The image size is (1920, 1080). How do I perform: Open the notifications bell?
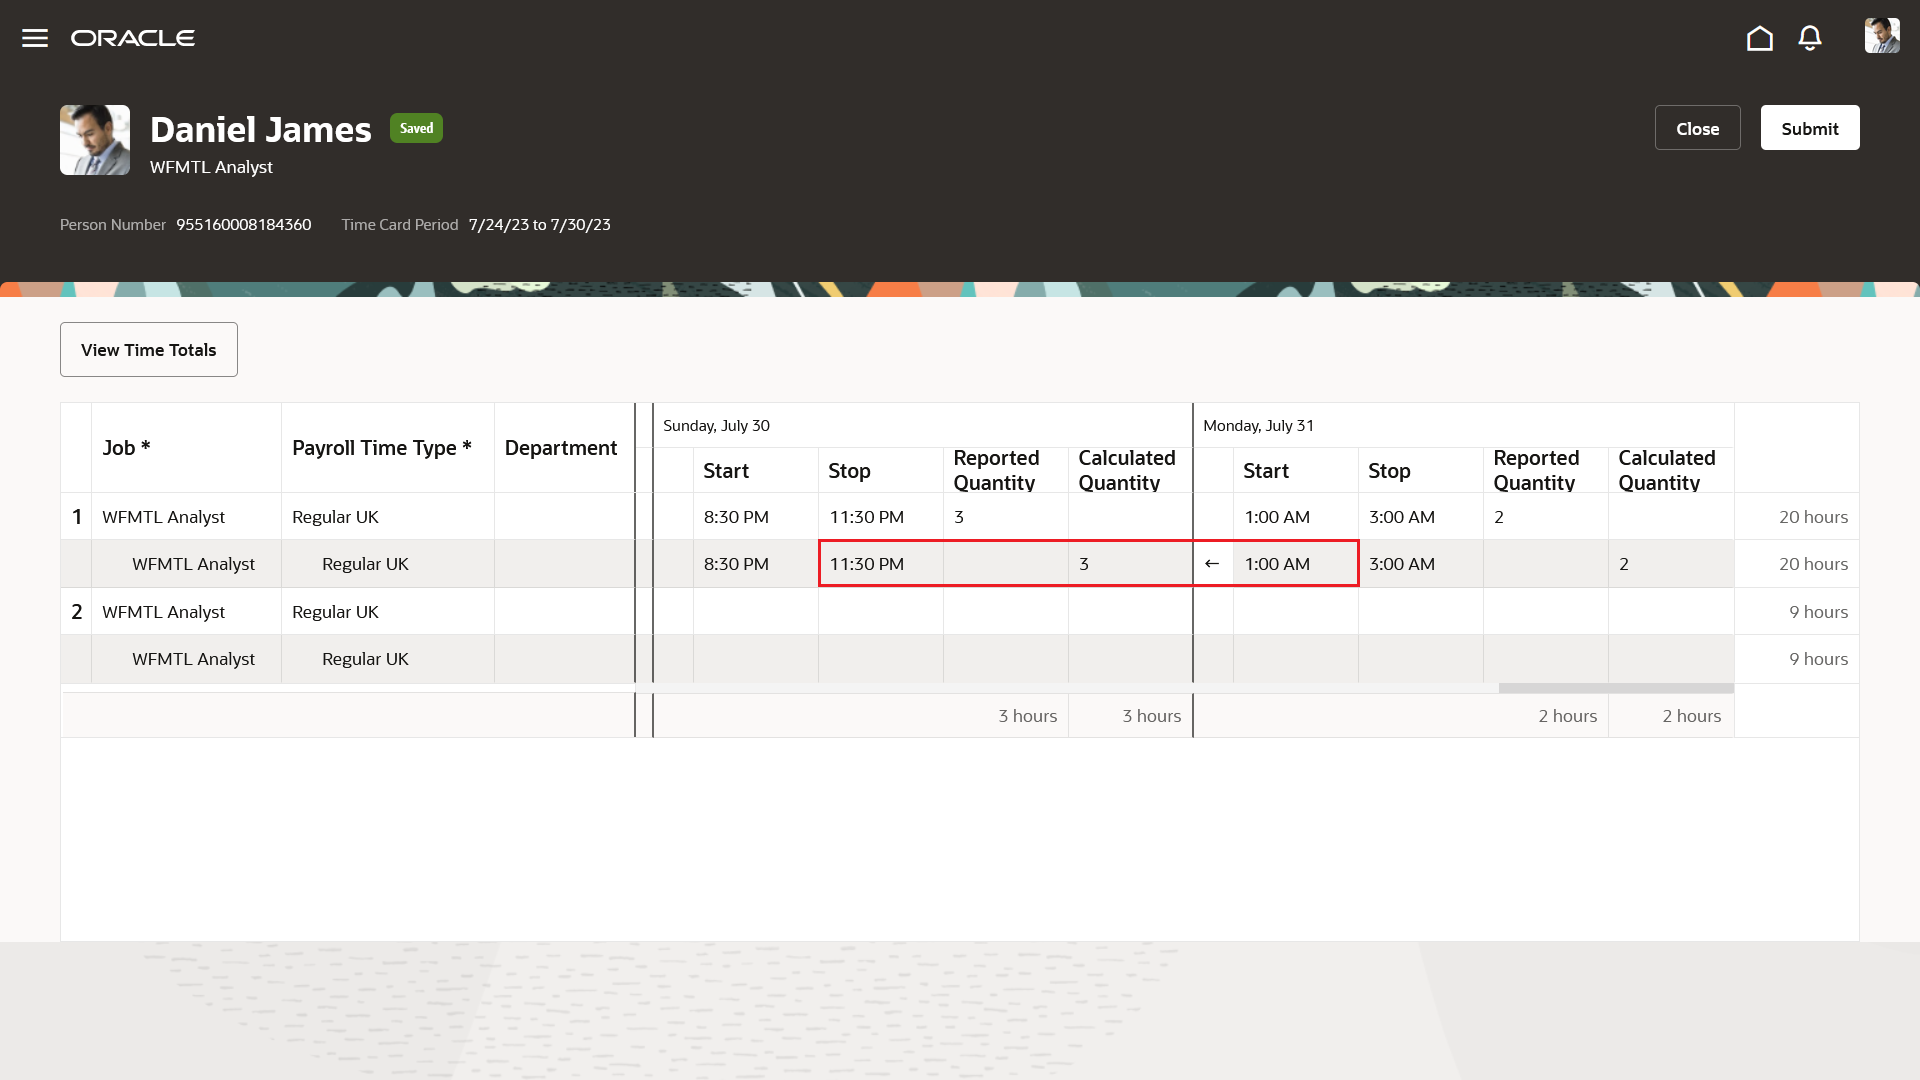(1810, 37)
